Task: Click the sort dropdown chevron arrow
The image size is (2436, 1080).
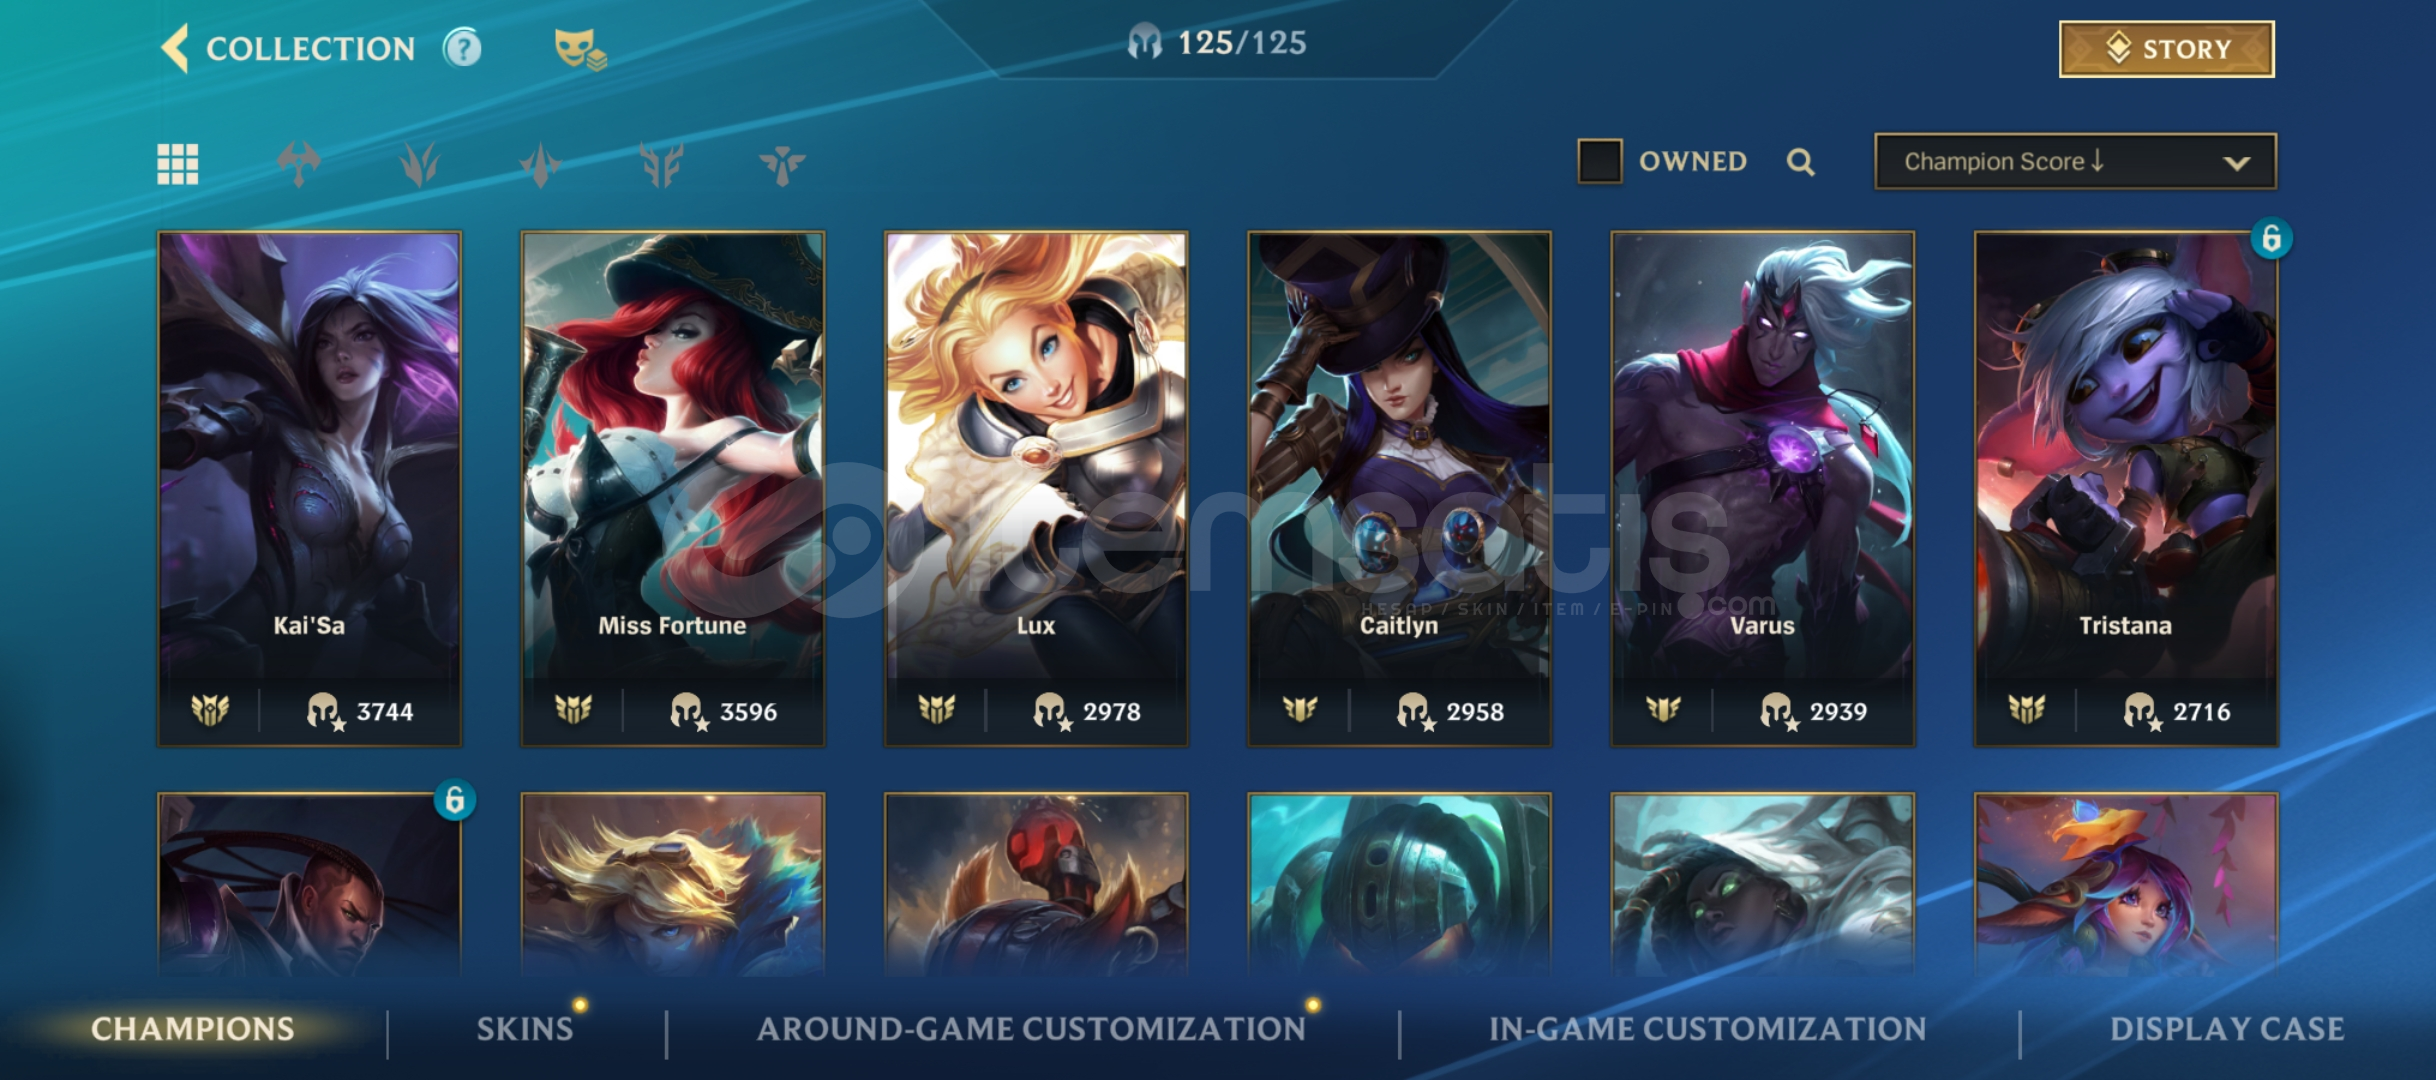Action: [2237, 163]
